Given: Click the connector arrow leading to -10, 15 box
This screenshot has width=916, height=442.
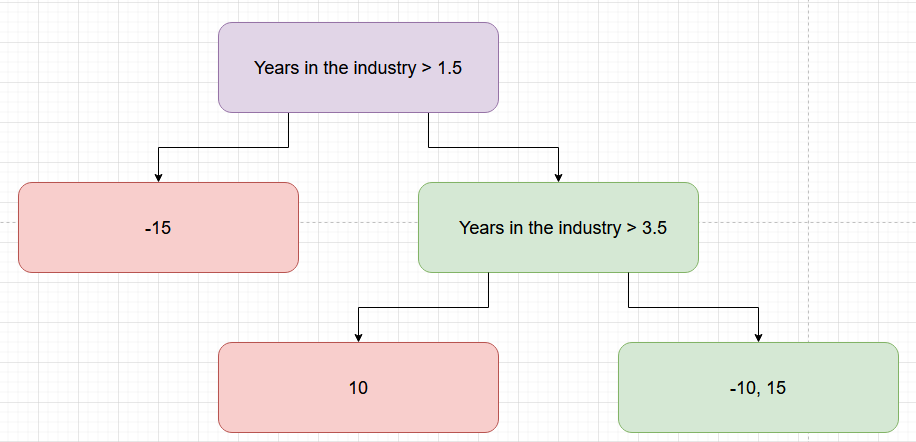Looking at the screenshot, I should pyautogui.click(x=693, y=307).
